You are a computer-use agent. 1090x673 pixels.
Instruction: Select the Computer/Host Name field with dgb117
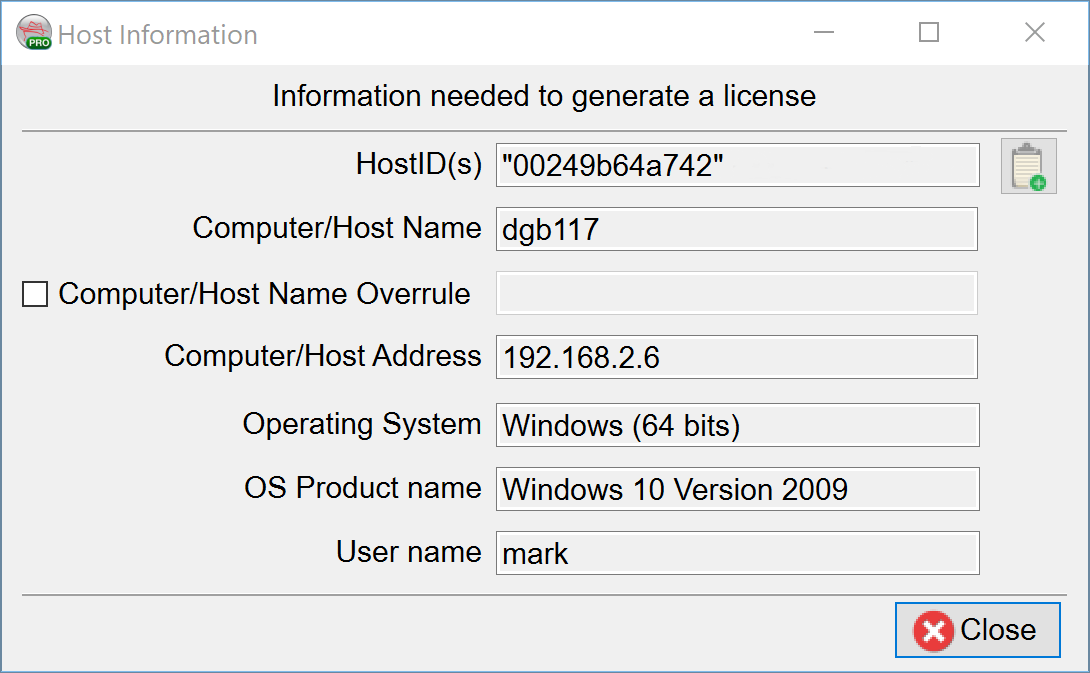pos(736,229)
